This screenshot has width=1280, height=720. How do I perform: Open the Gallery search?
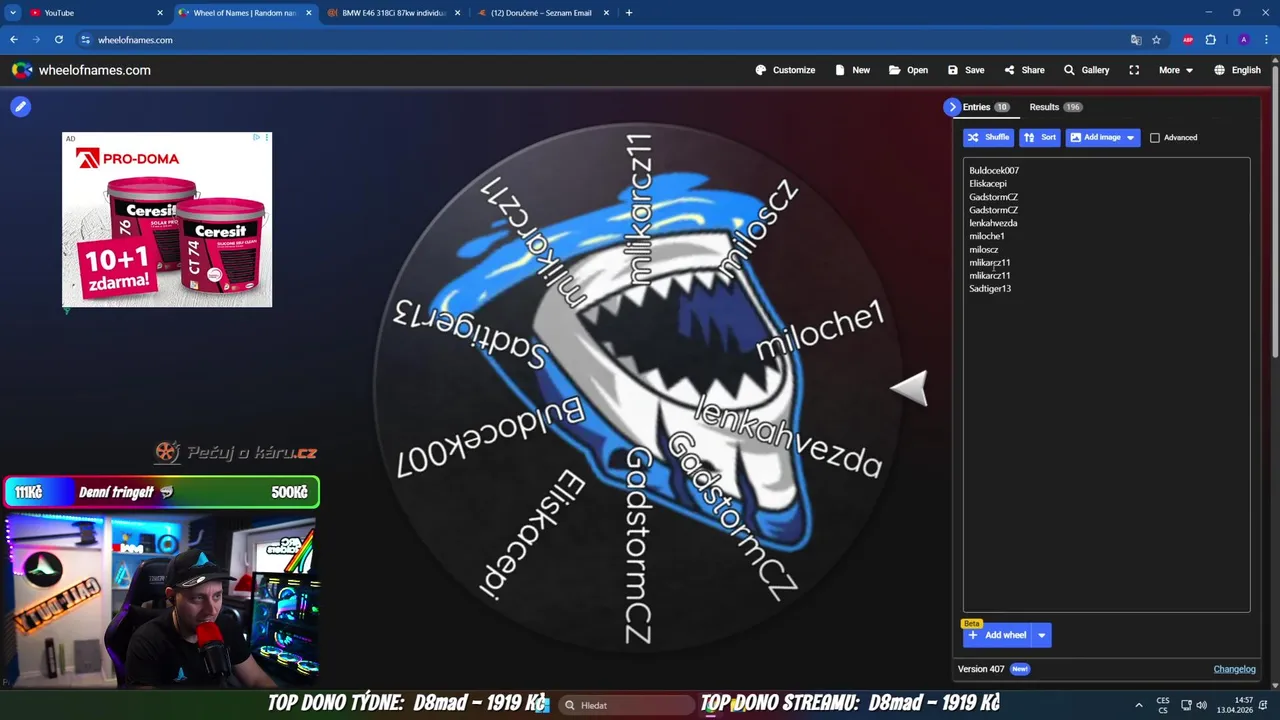click(x=1086, y=70)
